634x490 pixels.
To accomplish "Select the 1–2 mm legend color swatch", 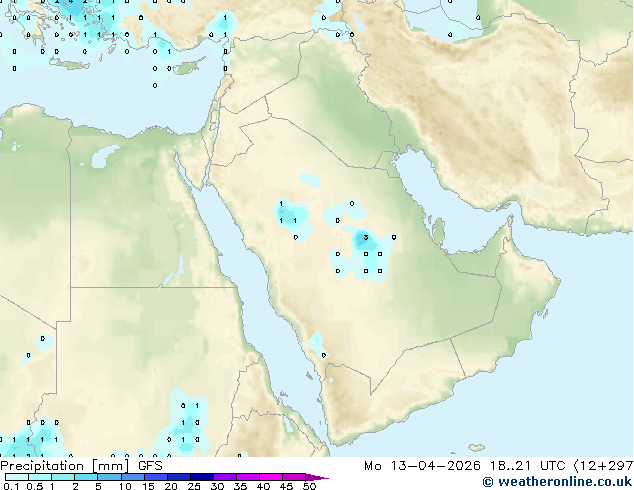I will pyautogui.click(x=63, y=477).
